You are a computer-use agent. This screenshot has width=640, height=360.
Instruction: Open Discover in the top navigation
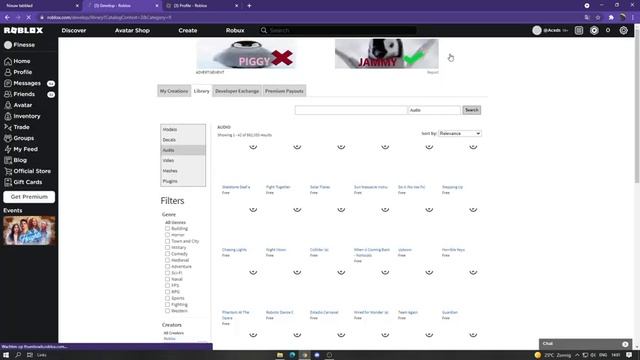click(x=74, y=31)
